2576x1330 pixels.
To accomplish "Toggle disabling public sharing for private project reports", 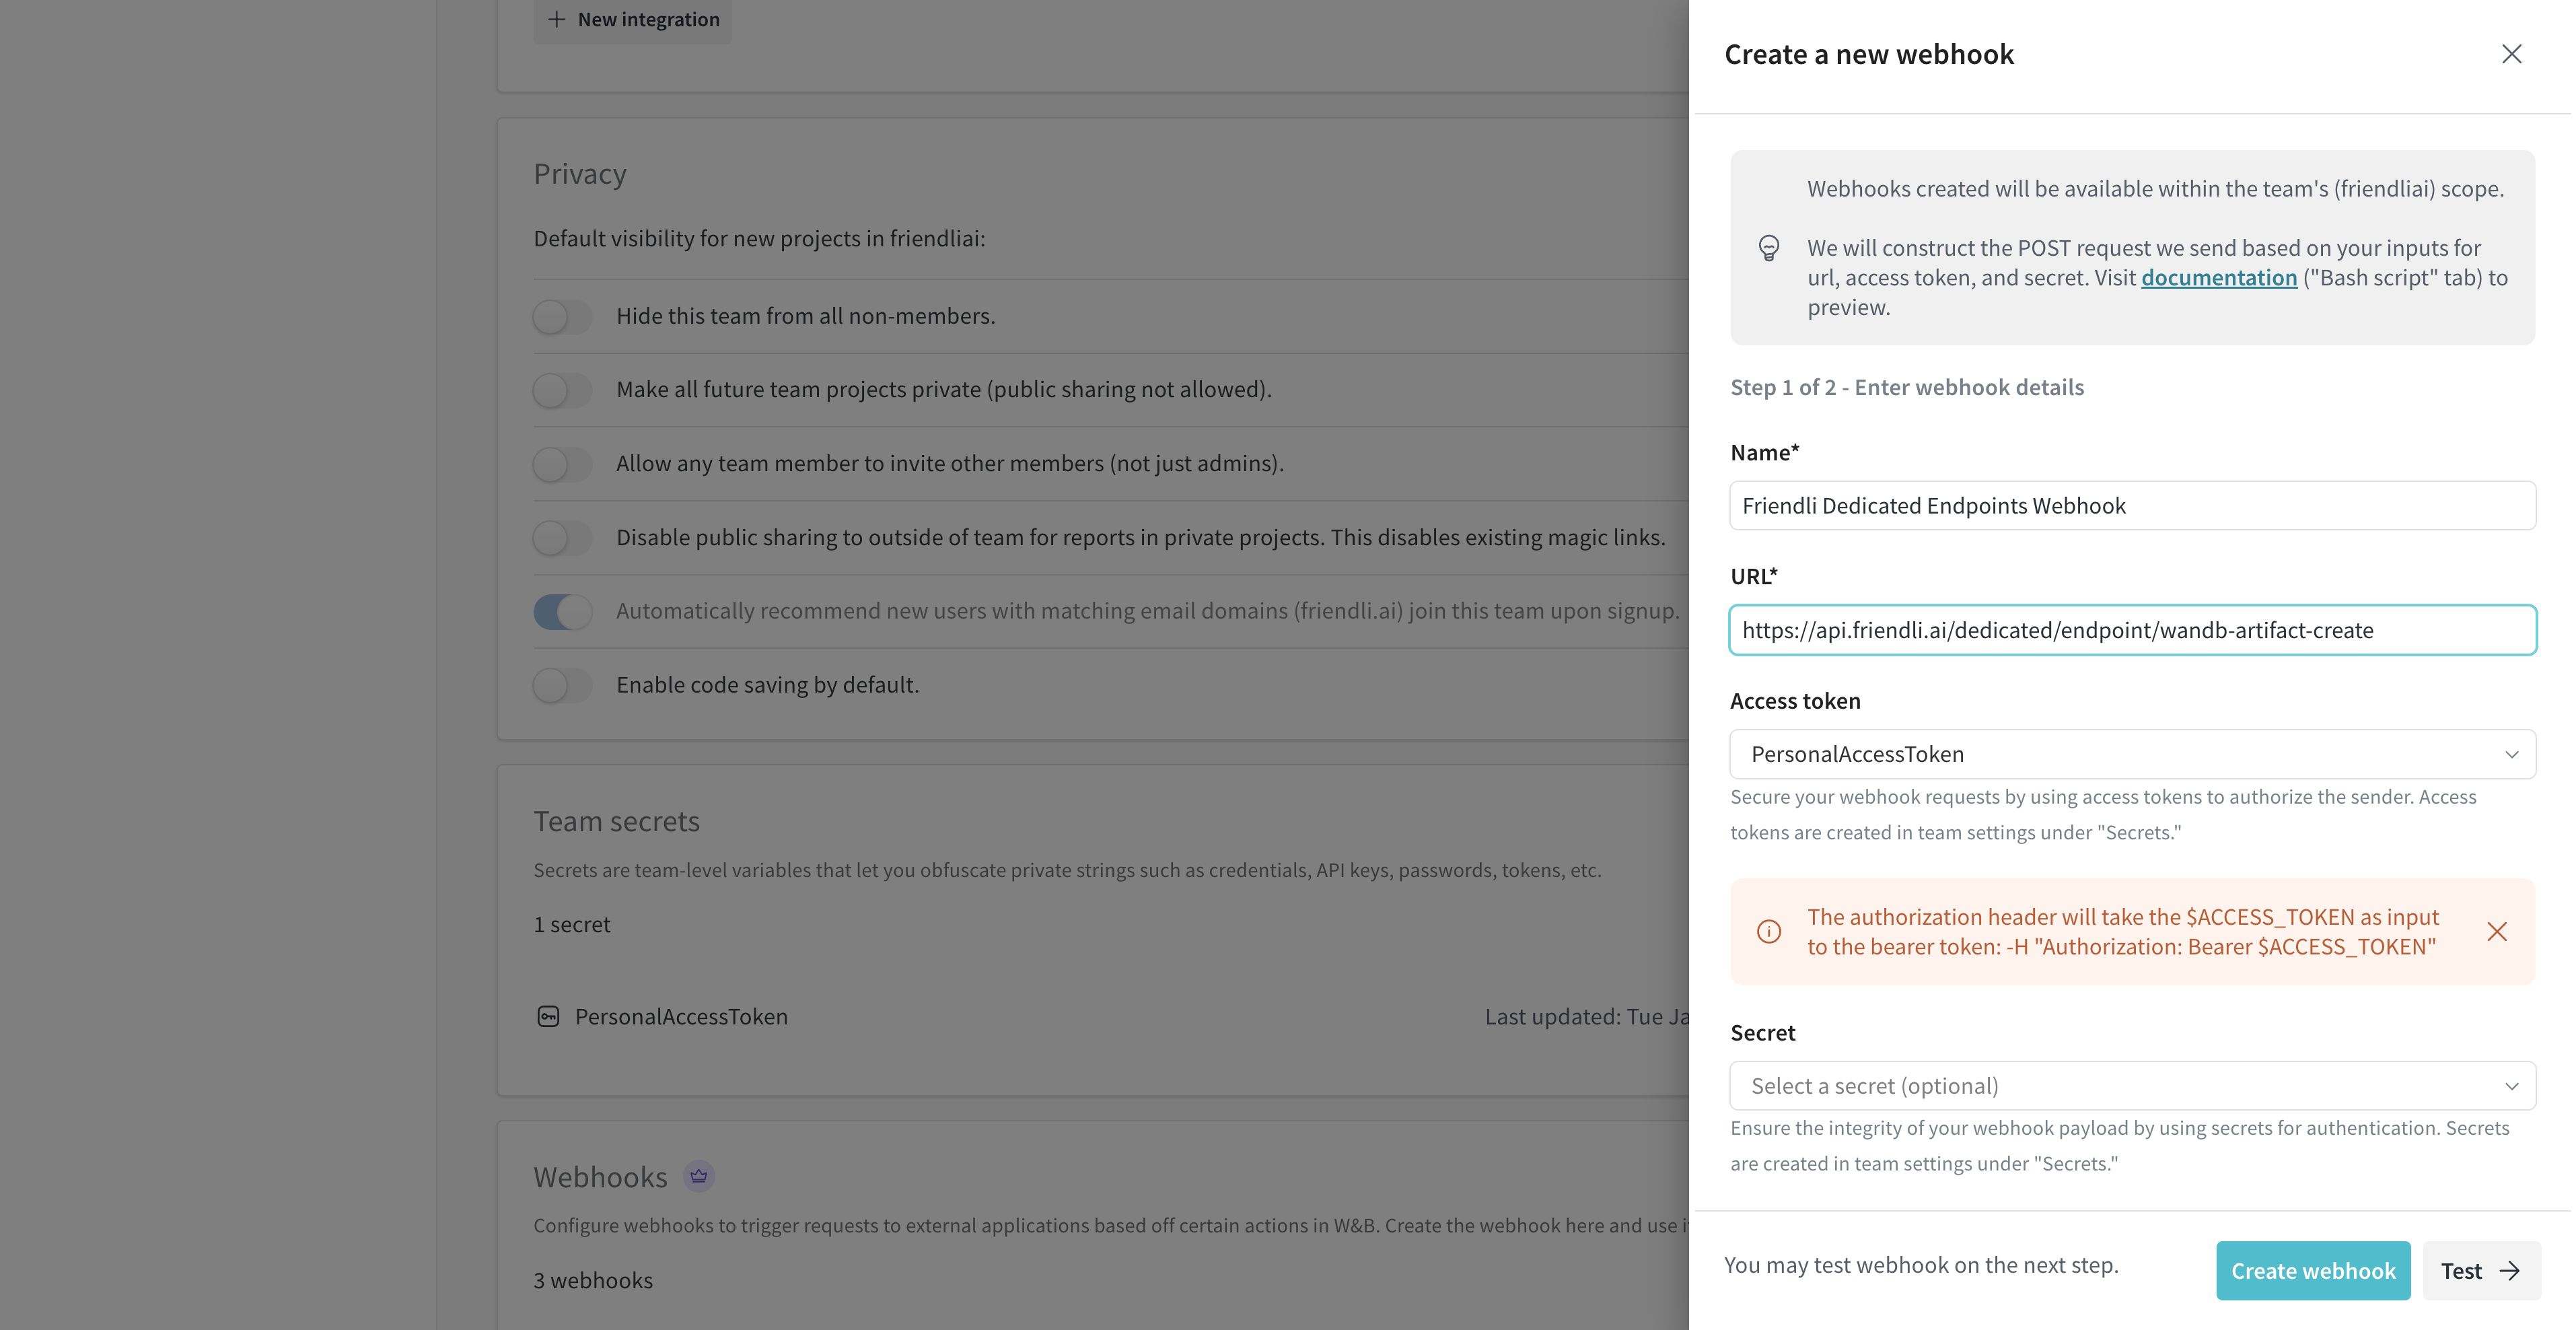I will coord(562,538).
